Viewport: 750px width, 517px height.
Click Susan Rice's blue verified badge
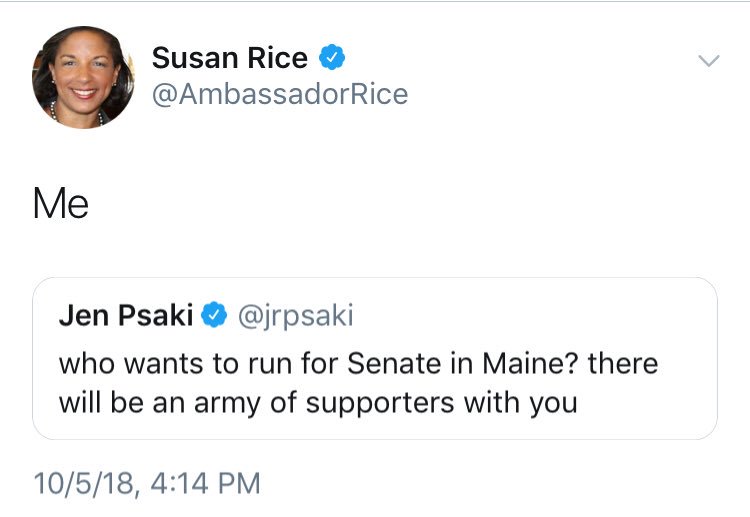(332, 57)
